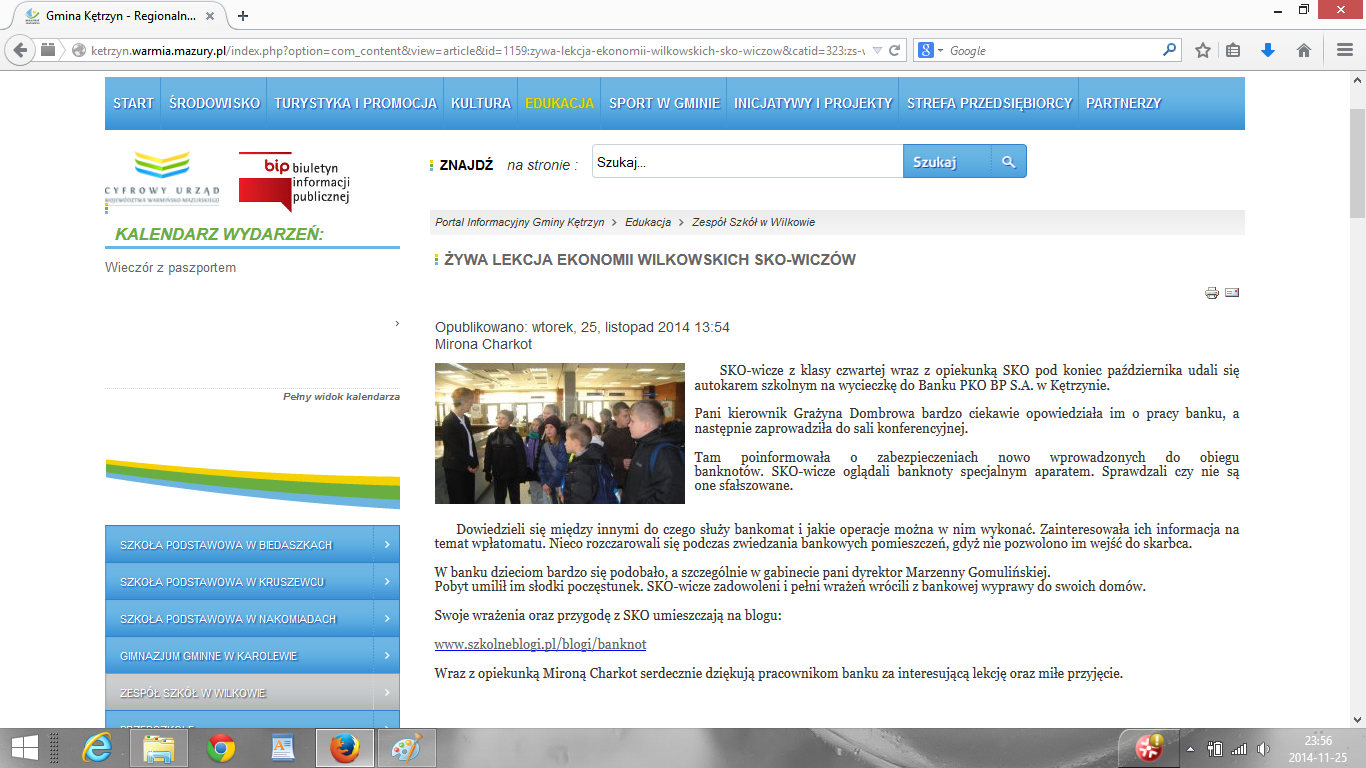Open the Cyfrowy Urząd logo

pos(162,180)
